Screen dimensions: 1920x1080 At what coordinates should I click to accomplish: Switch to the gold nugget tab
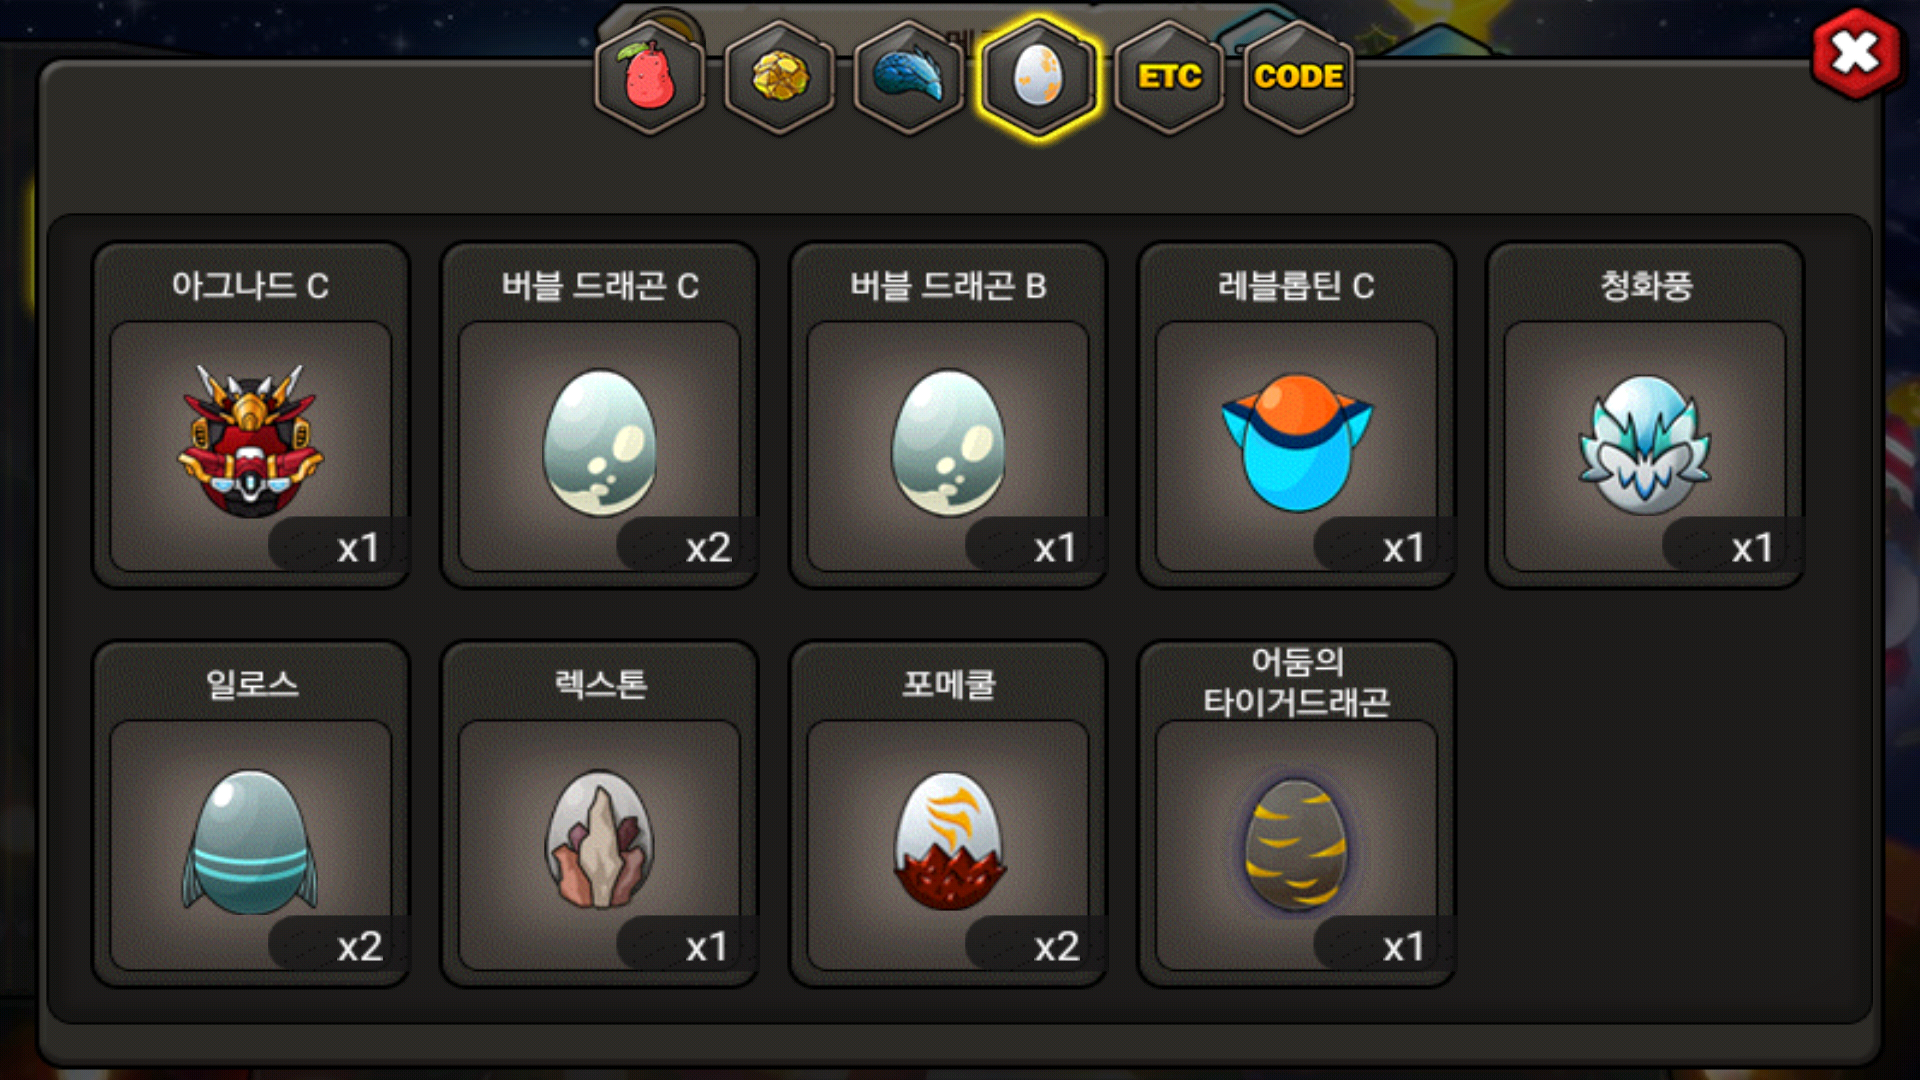[780, 77]
